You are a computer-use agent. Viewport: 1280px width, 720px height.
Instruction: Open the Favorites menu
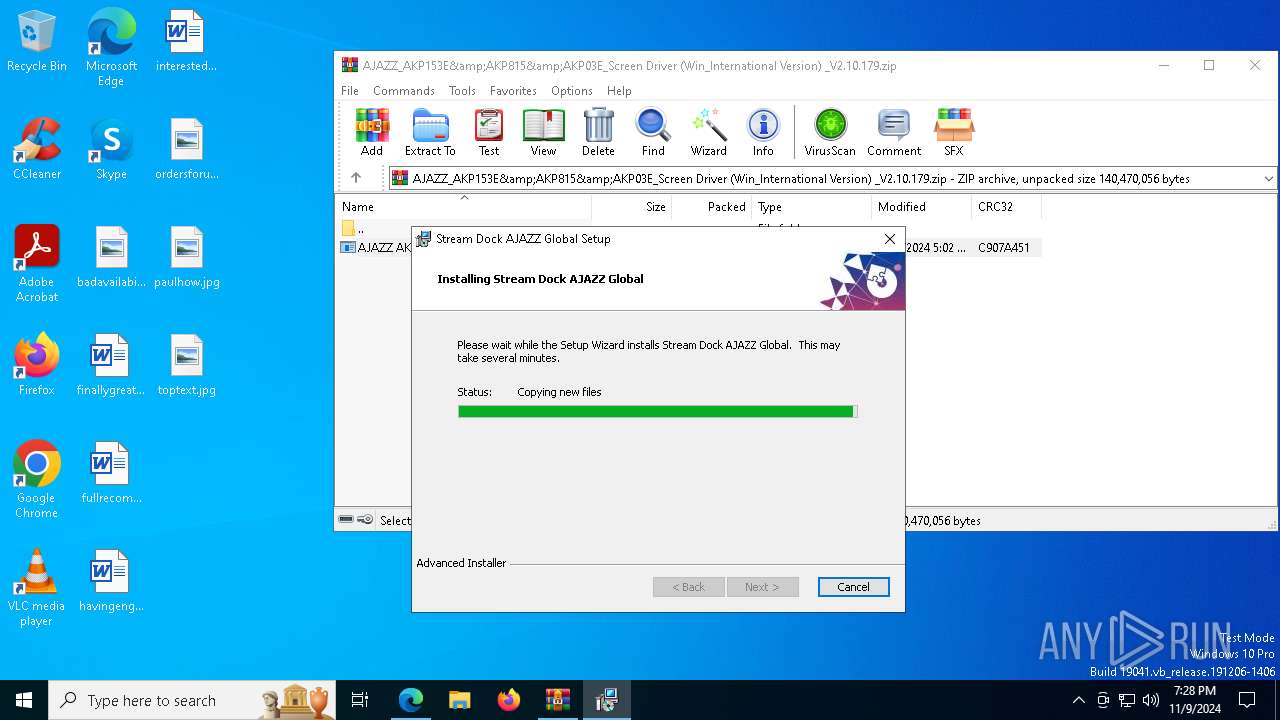click(x=513, y=90)
